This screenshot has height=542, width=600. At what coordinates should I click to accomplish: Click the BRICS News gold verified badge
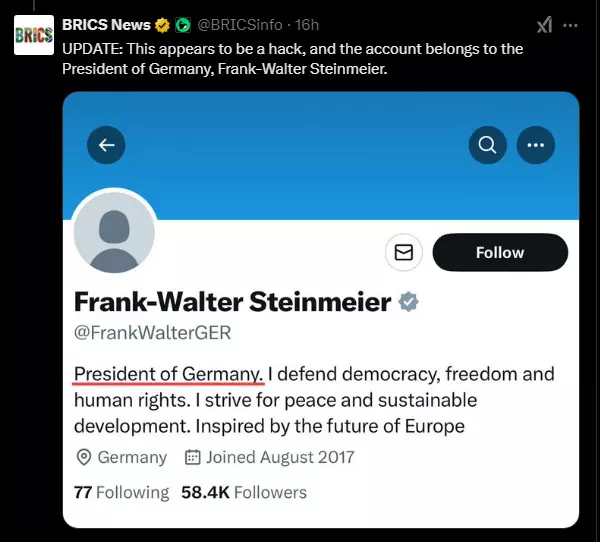[x=161, y=25]
